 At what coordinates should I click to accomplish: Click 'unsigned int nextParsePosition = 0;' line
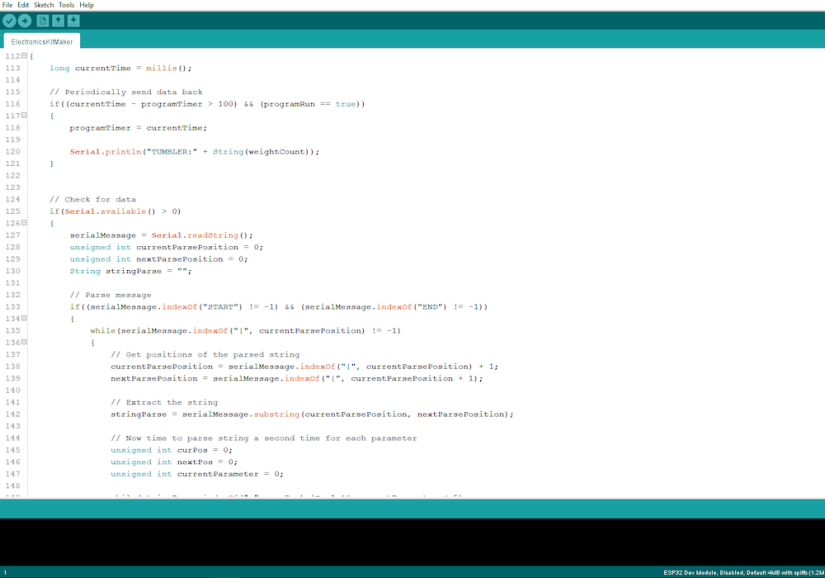tap(158, 259)
